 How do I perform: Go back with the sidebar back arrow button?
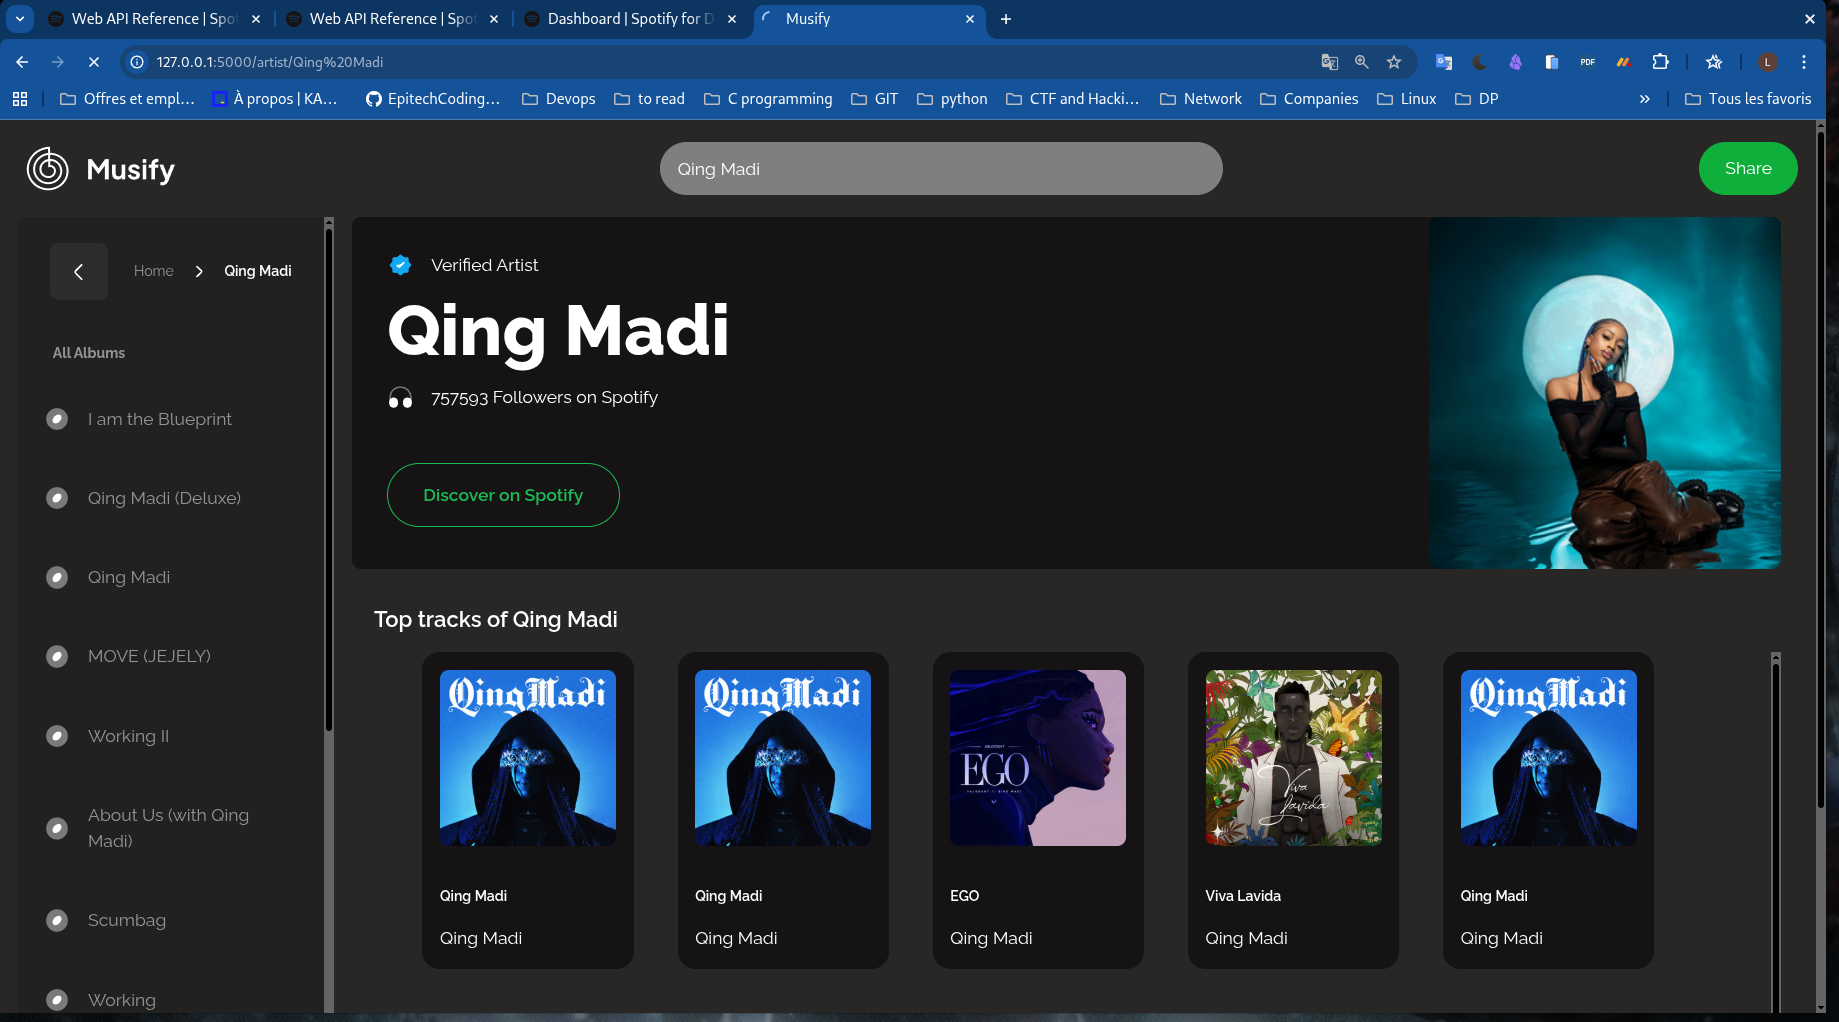pyautogui.click(x=79, y=271)
